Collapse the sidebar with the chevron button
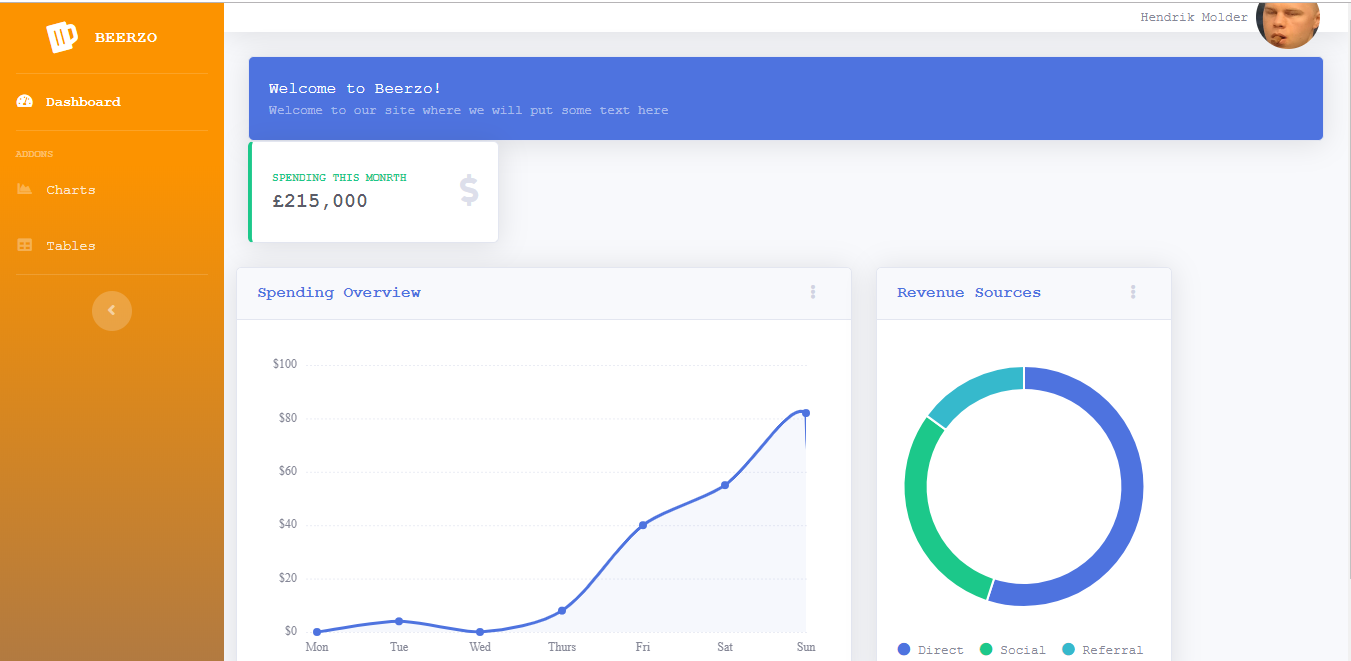Screen dimensions: 1351x661 pyautogui.click(x=112, y=310)
